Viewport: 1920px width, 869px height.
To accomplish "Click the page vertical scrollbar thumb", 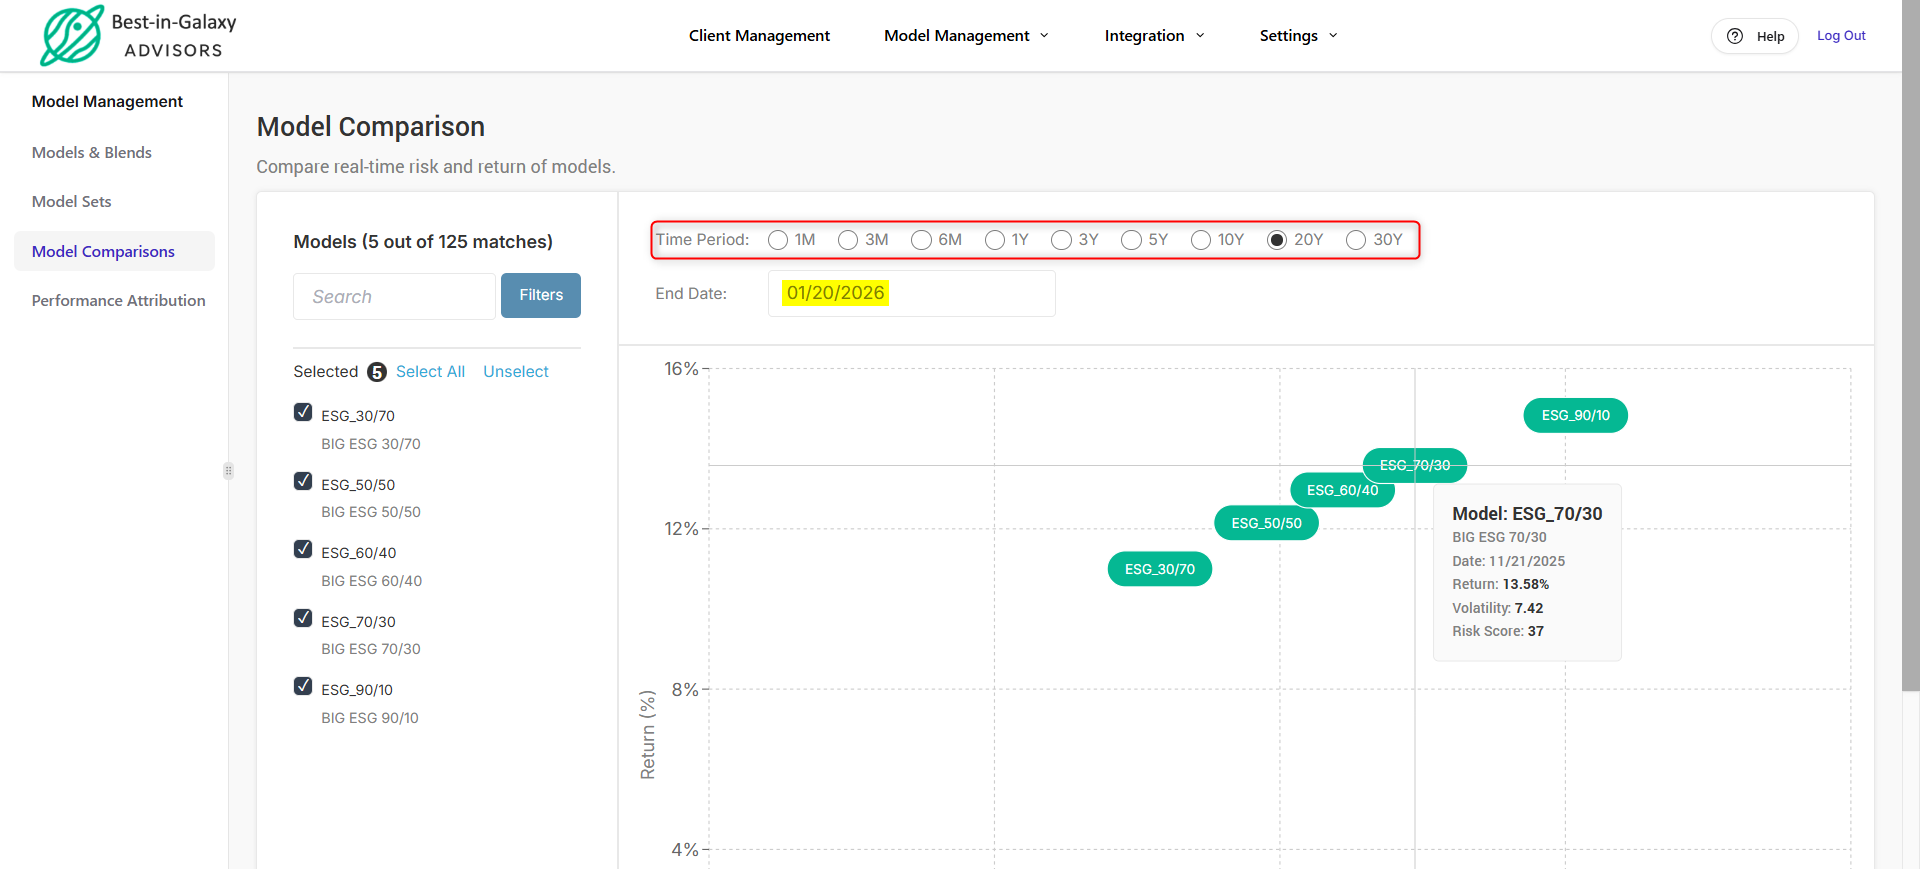I will tap(1911, 345).
